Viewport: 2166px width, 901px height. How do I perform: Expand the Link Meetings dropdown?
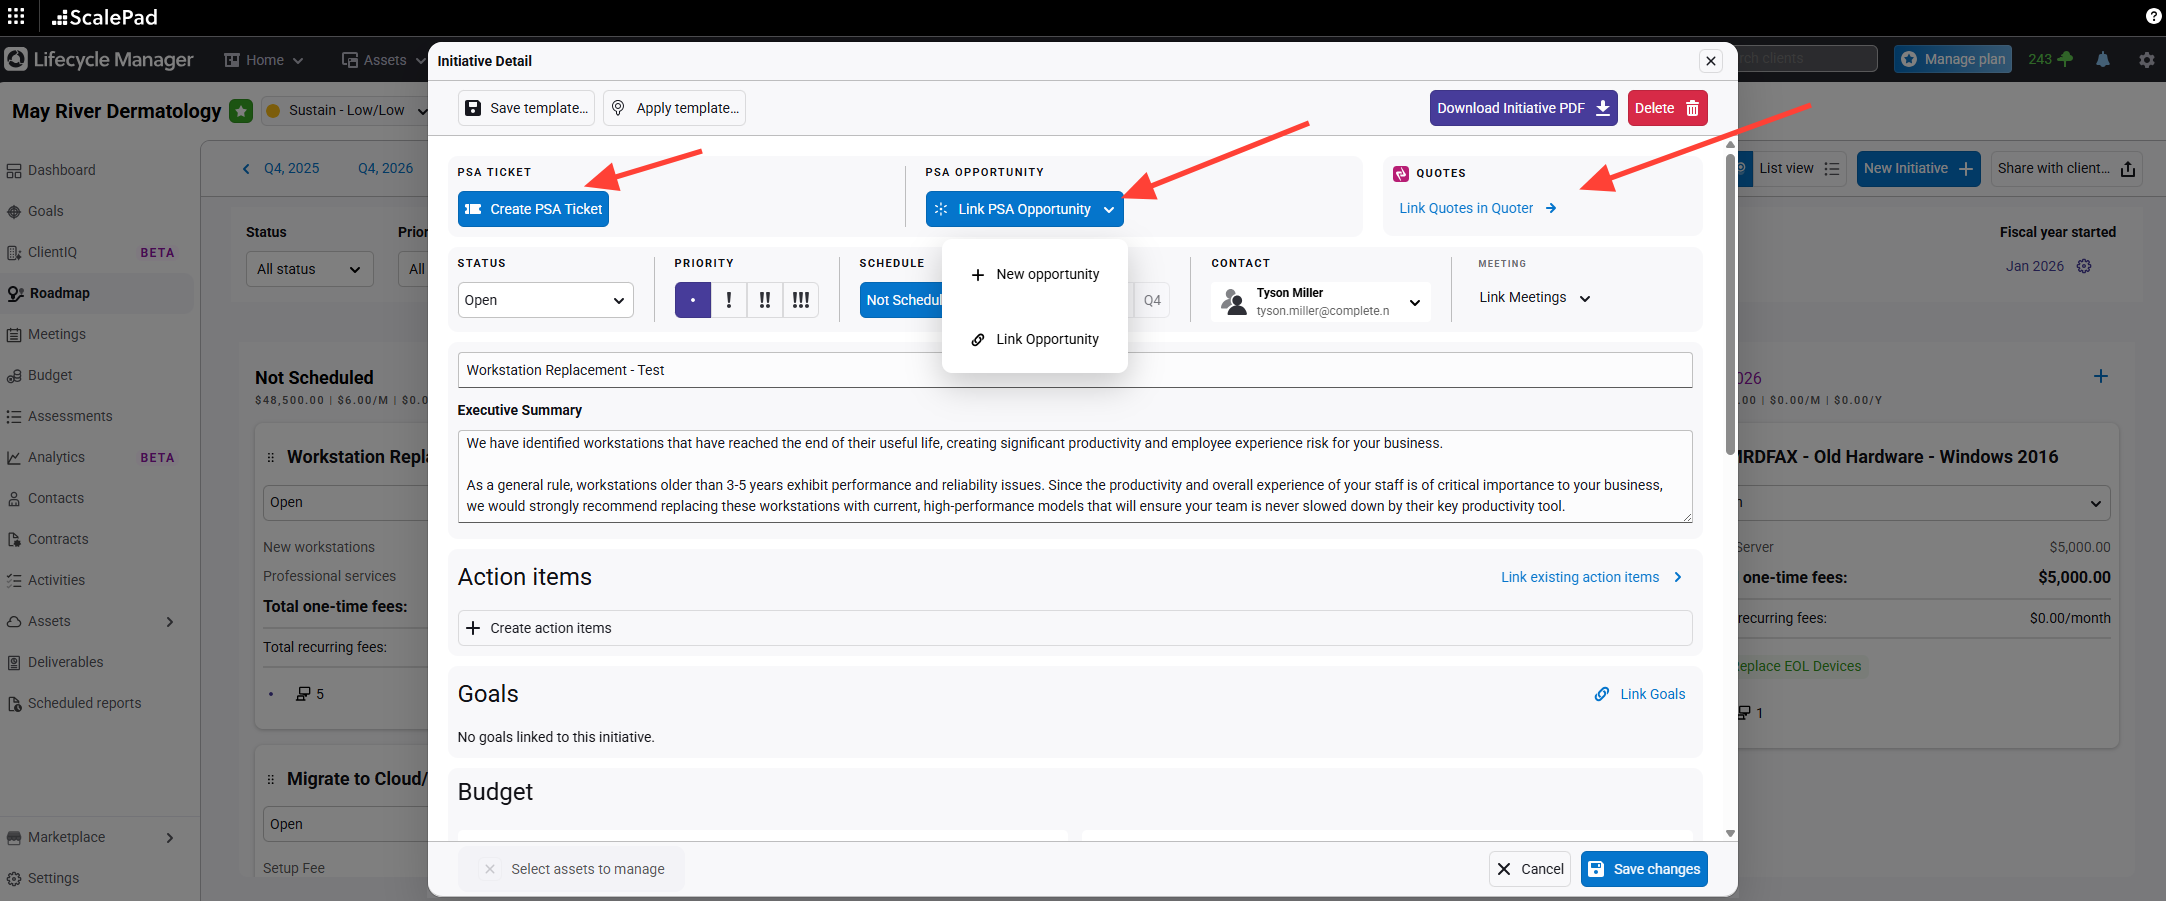(1534, 298)
